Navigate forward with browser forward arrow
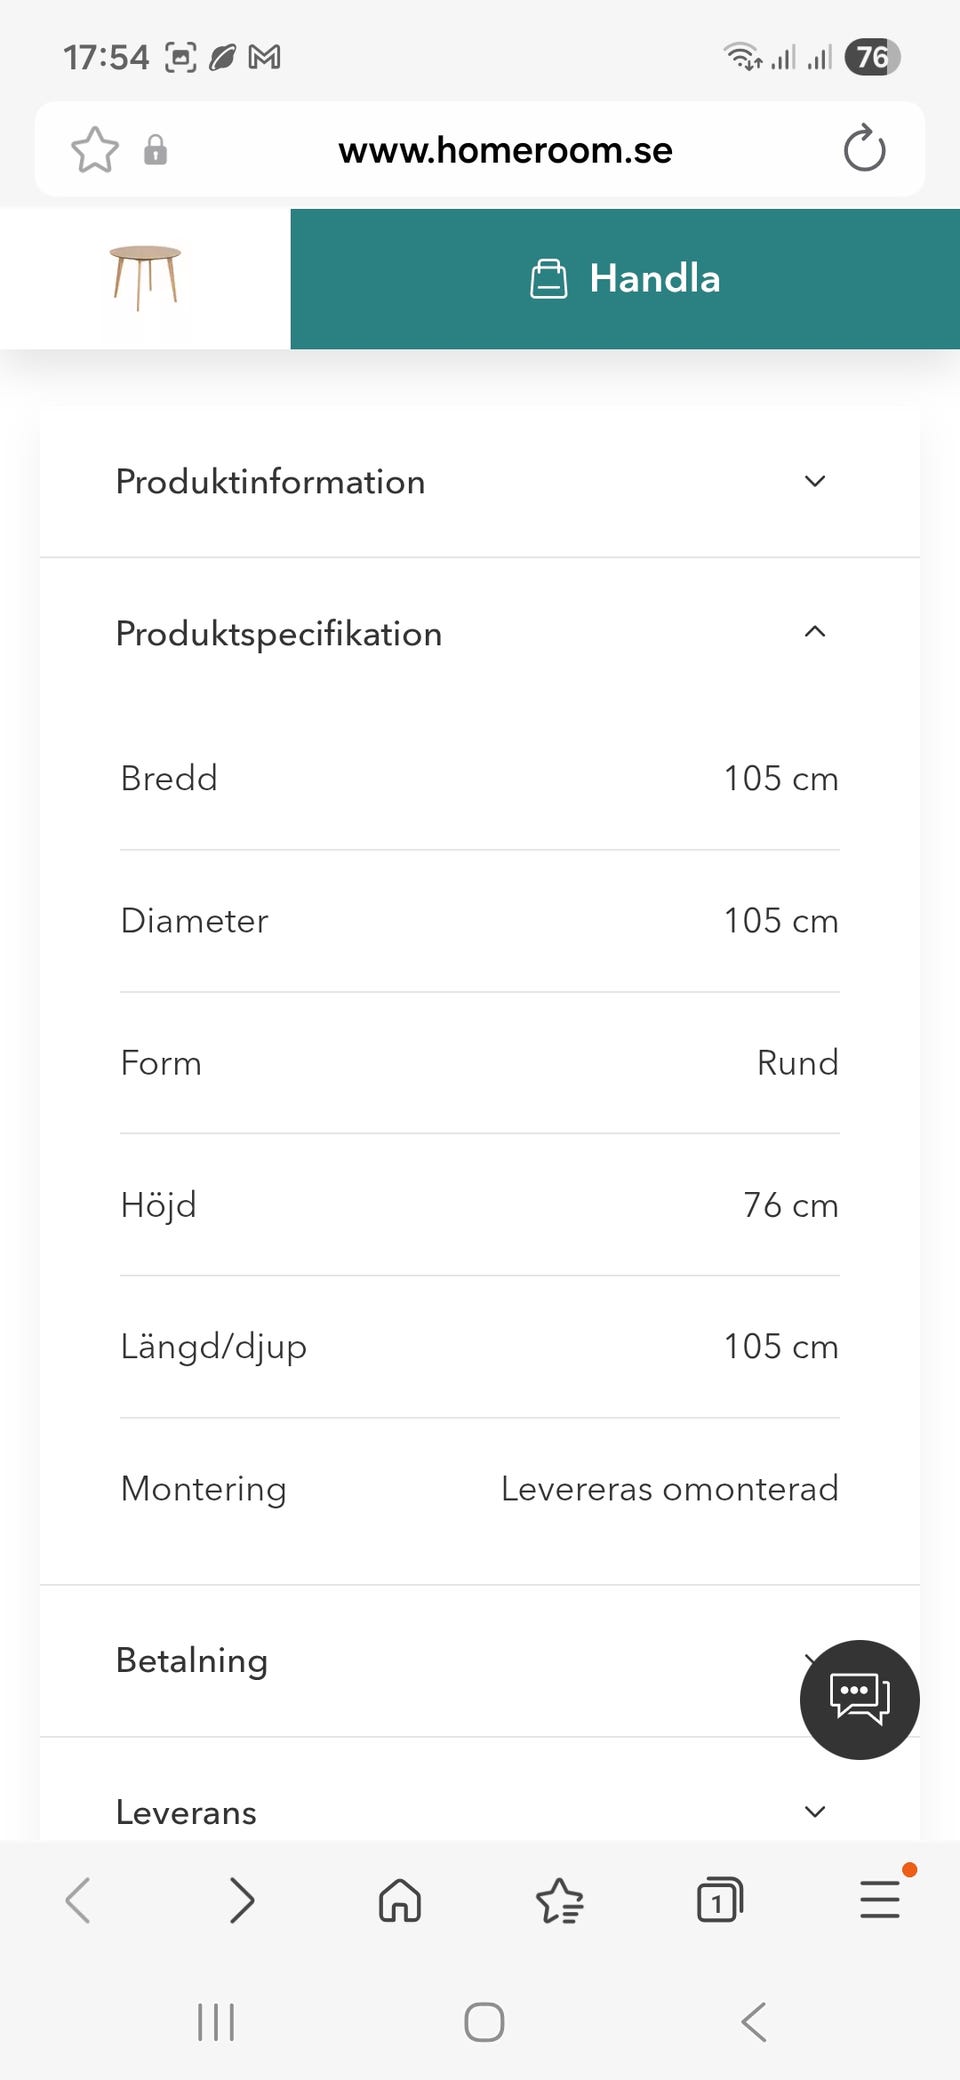This screenshot has height=2080, width=960. click(241, 1900)
